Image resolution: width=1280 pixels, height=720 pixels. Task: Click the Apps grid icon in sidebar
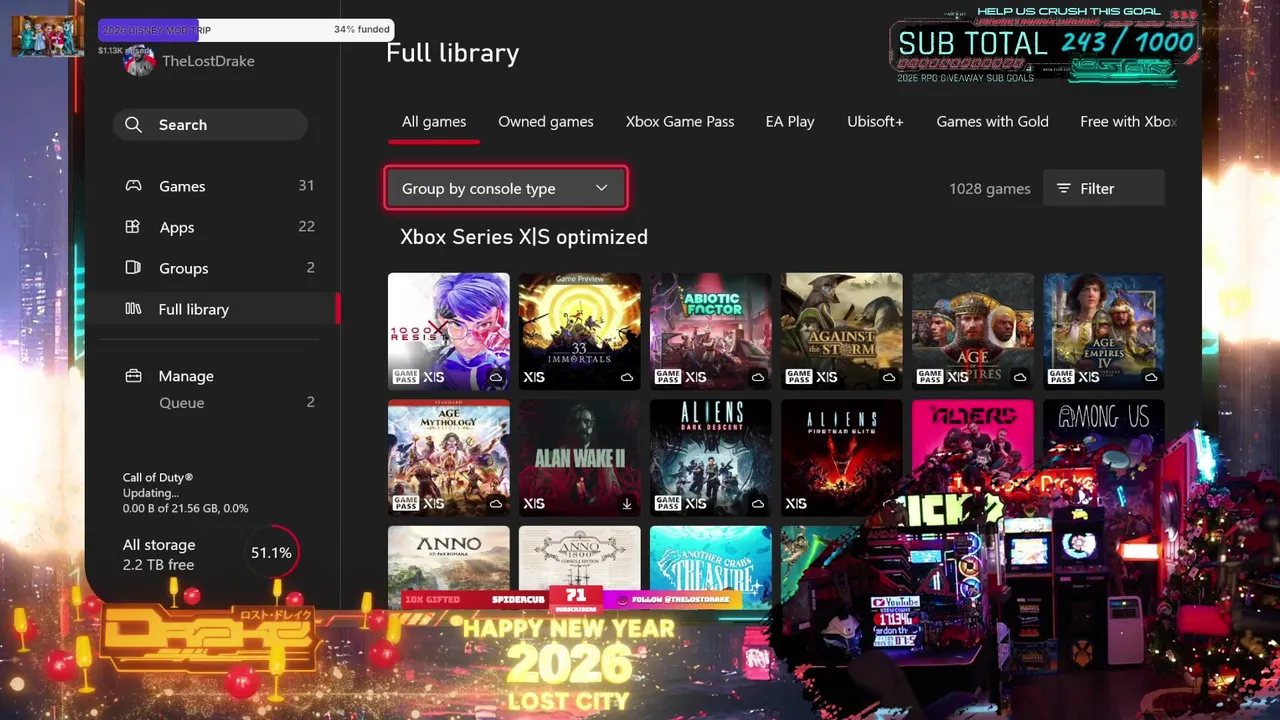pos(132,227)
